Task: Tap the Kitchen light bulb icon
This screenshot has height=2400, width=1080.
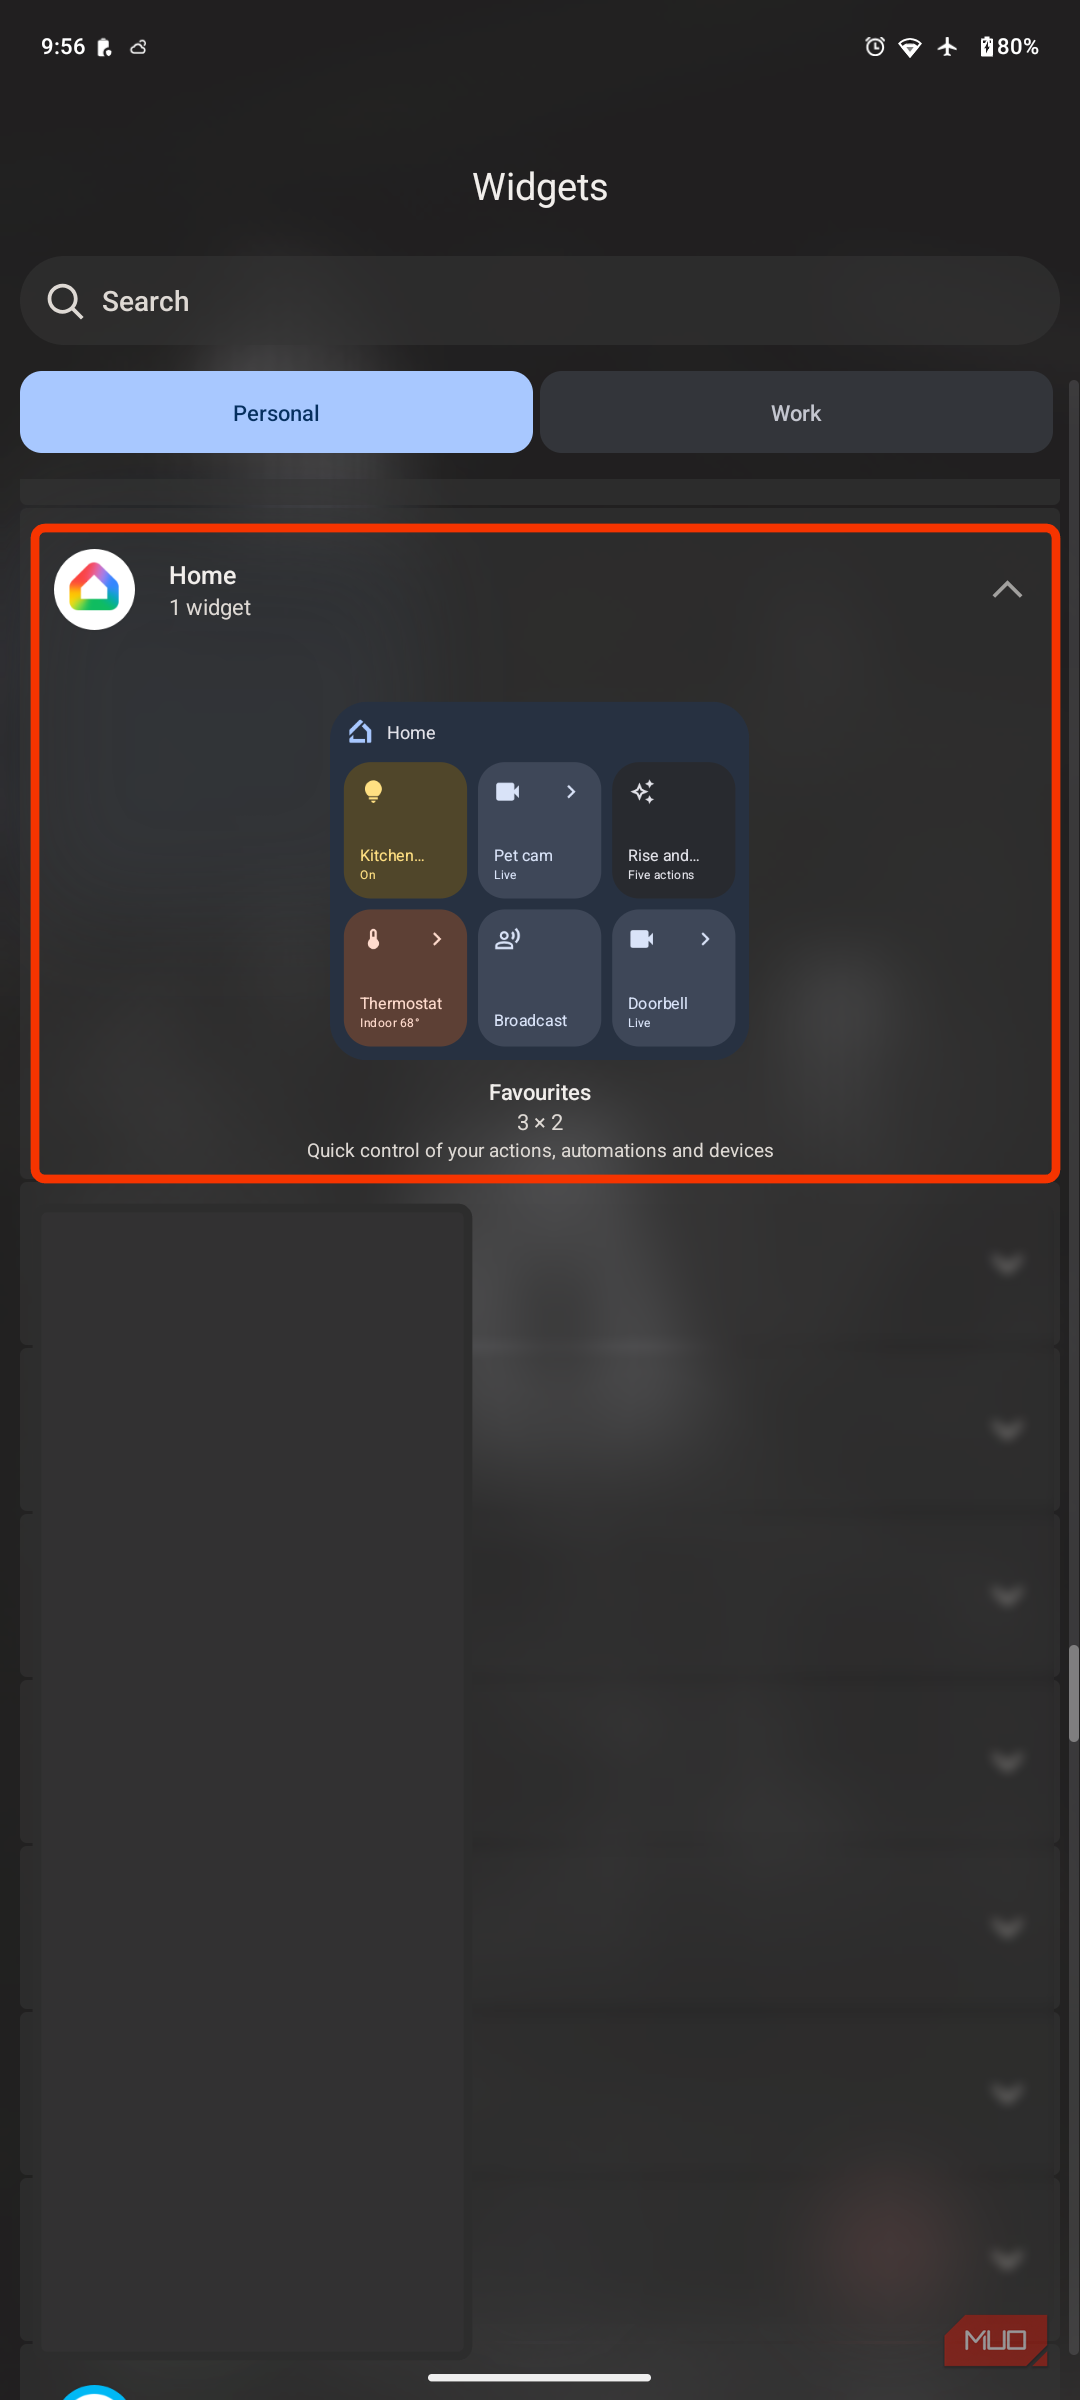Action: [373, 792]
